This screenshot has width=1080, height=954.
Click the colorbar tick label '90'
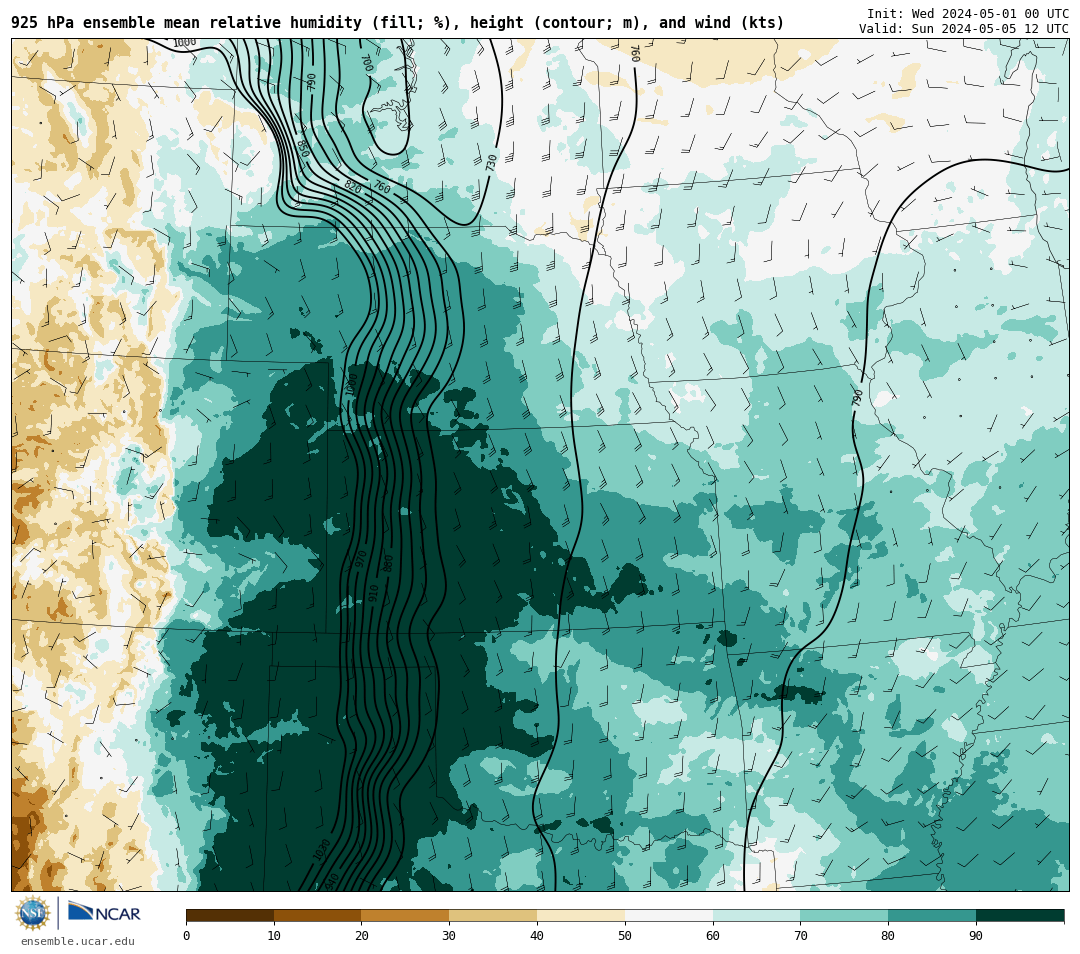pos(976,935)
